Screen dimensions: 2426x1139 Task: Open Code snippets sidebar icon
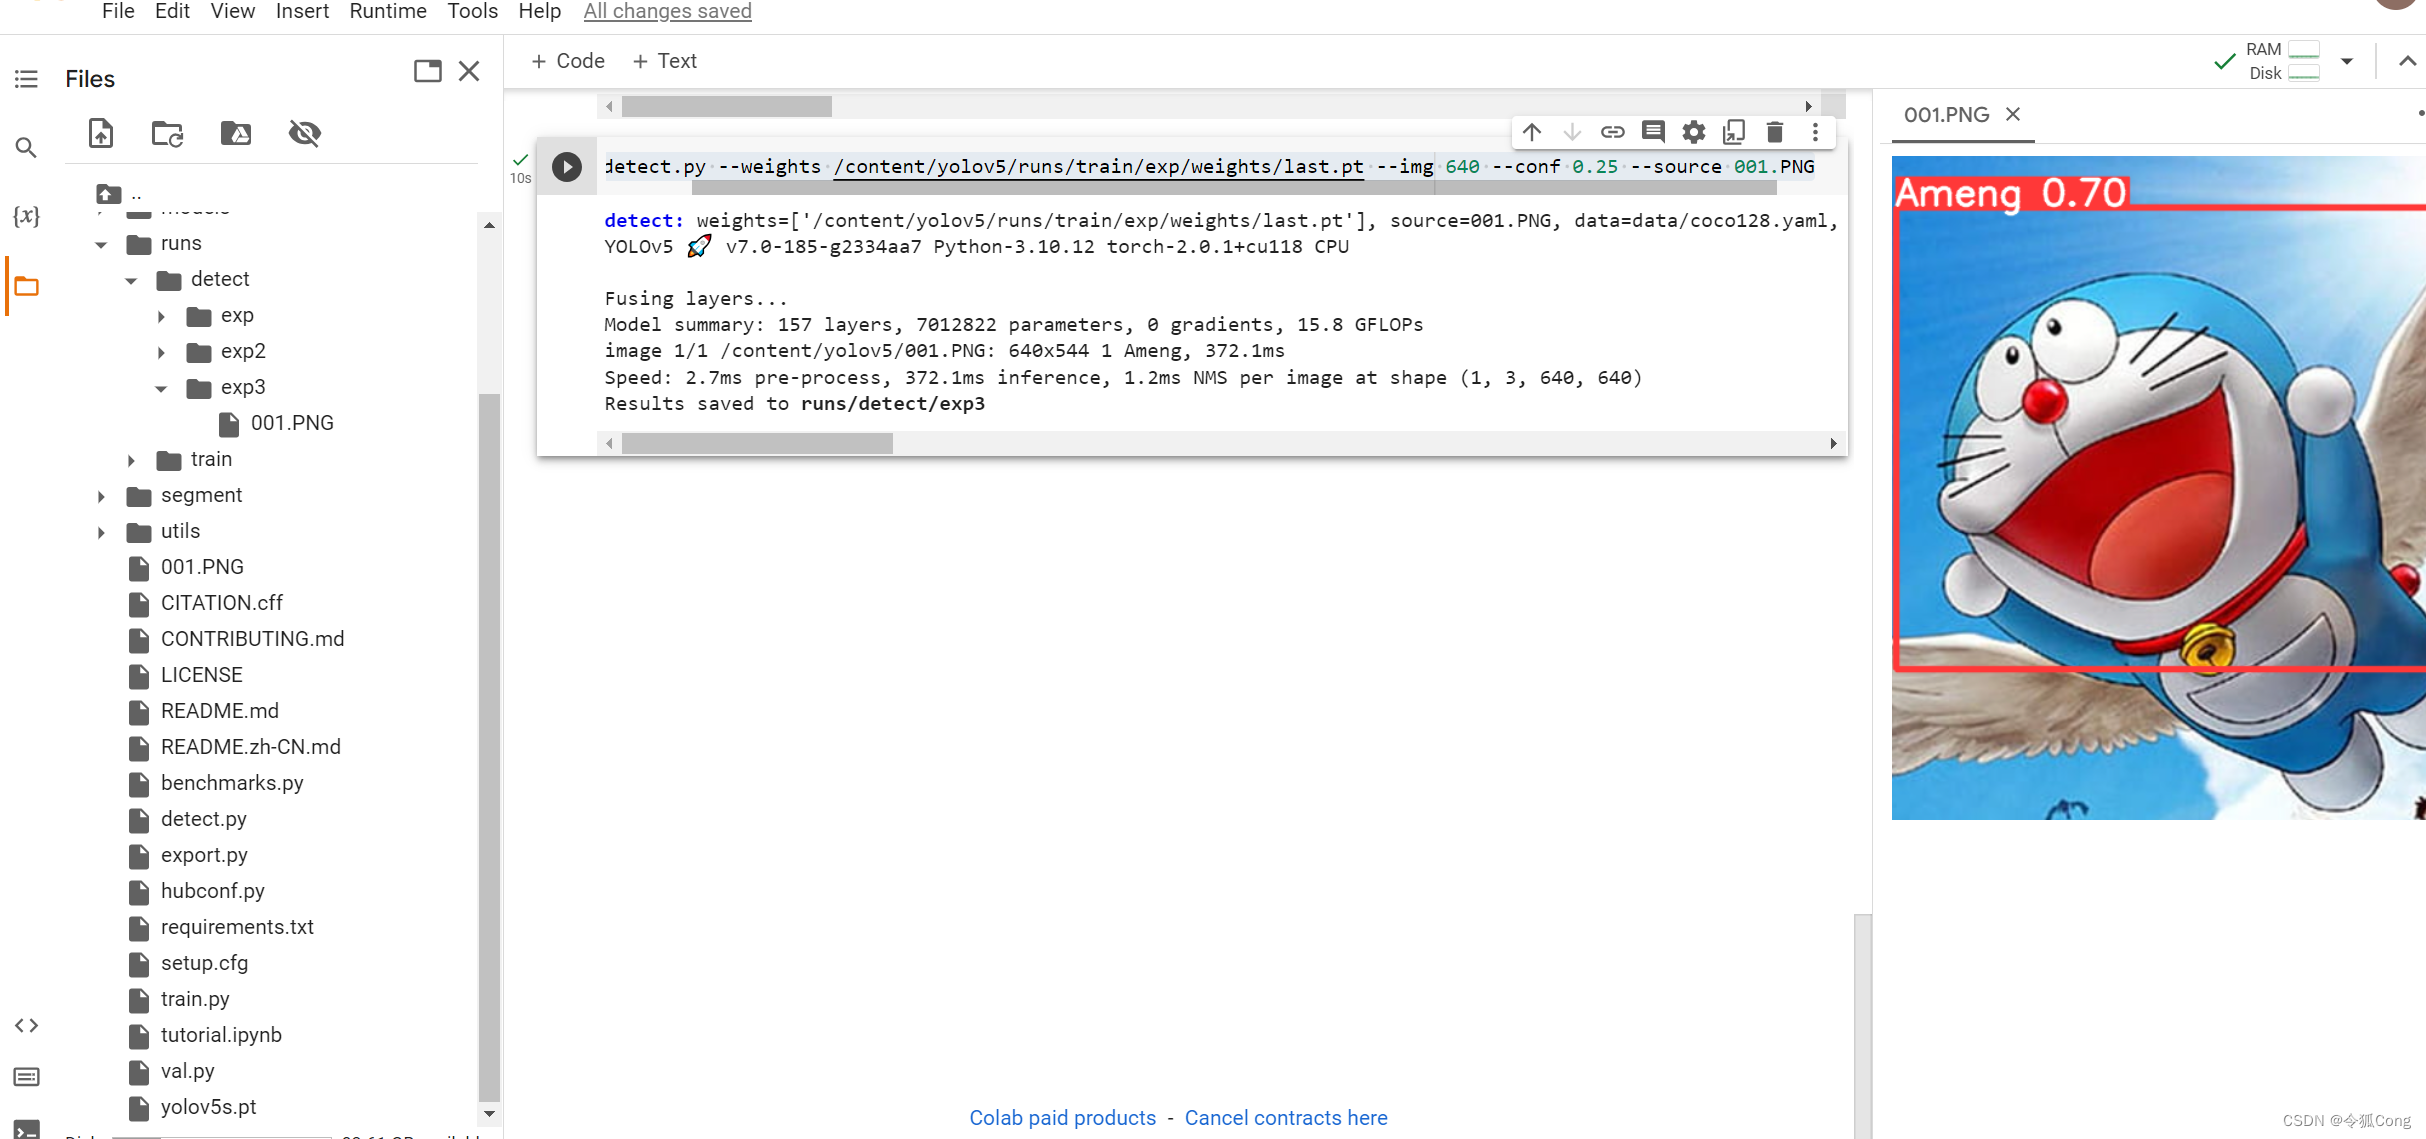click(26, 1025)
